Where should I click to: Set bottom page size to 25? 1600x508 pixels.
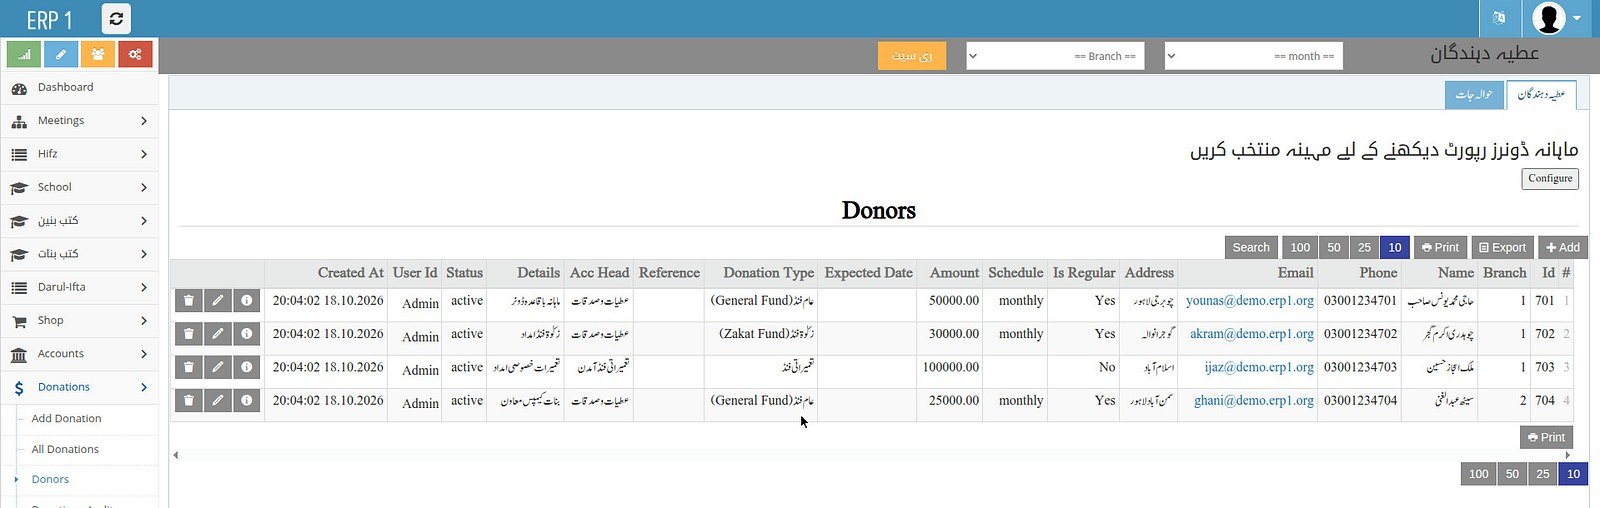tap(1543, 474)
